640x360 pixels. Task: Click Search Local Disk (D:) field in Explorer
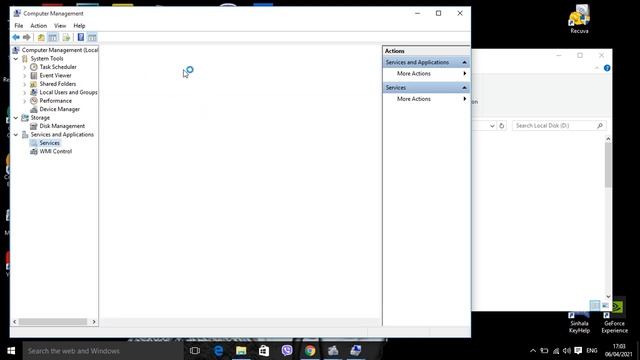point(559,126)
